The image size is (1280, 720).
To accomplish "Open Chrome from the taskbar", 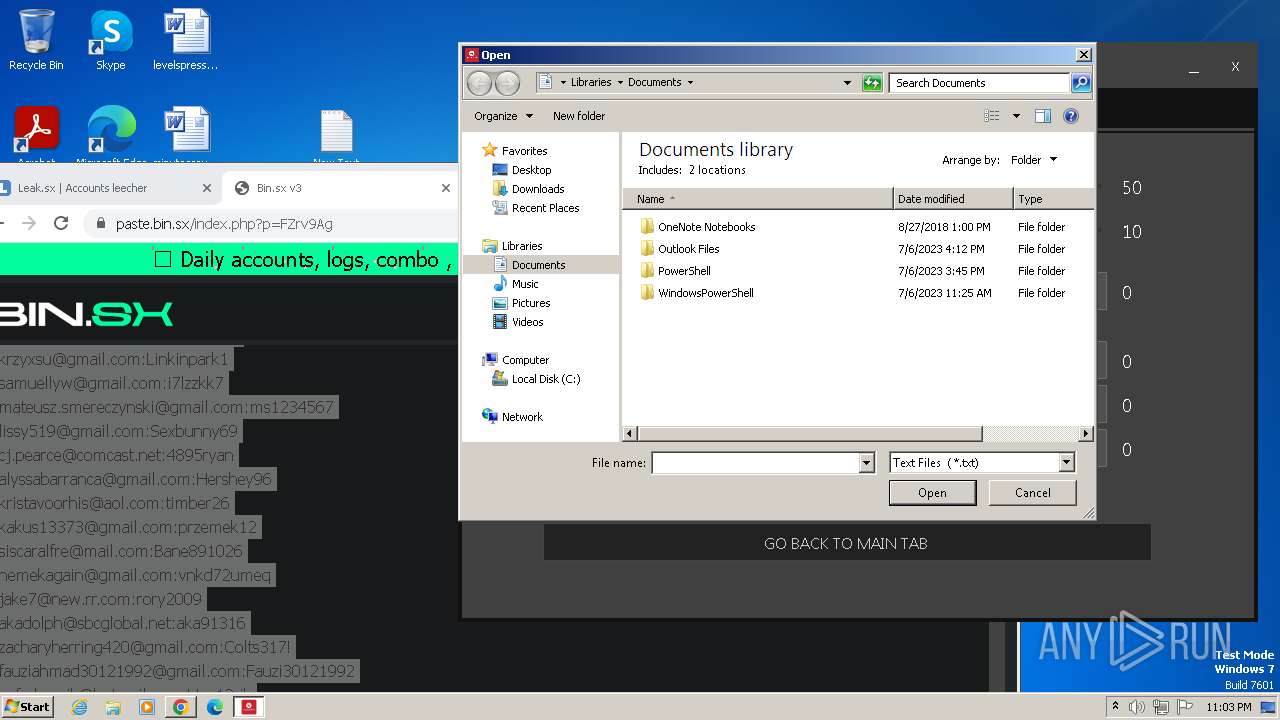I will [181, 707].
